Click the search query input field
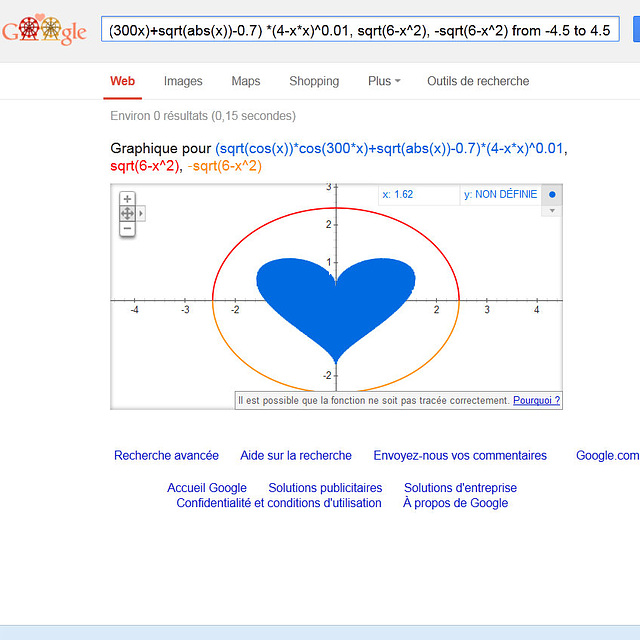640x640 pixels. (x=360, y=31)
